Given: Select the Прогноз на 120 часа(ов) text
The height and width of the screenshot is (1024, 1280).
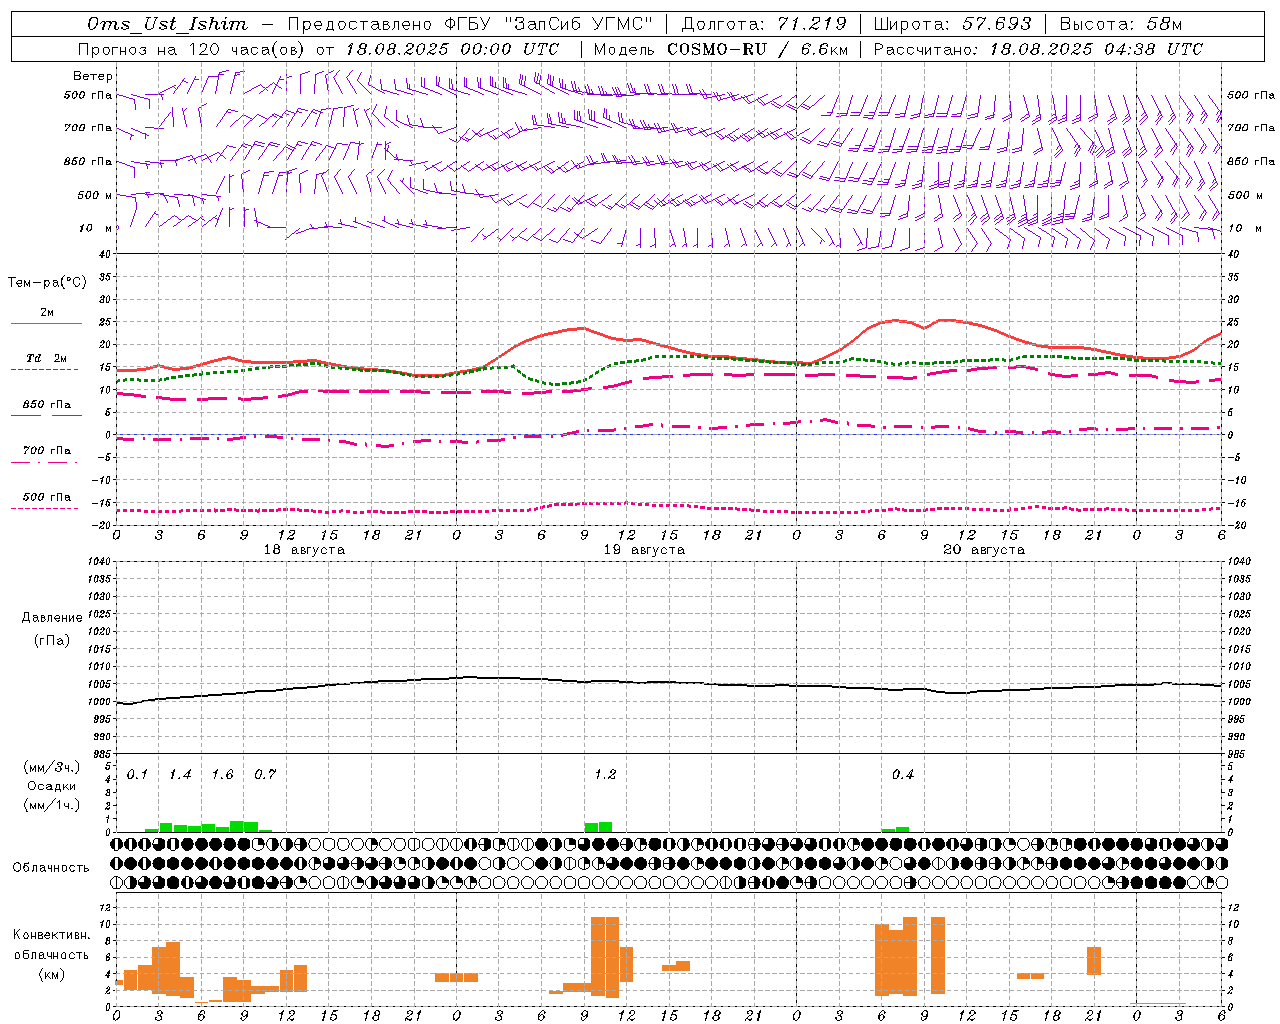Looking at the screenshot, I should (x=192, y=49).
